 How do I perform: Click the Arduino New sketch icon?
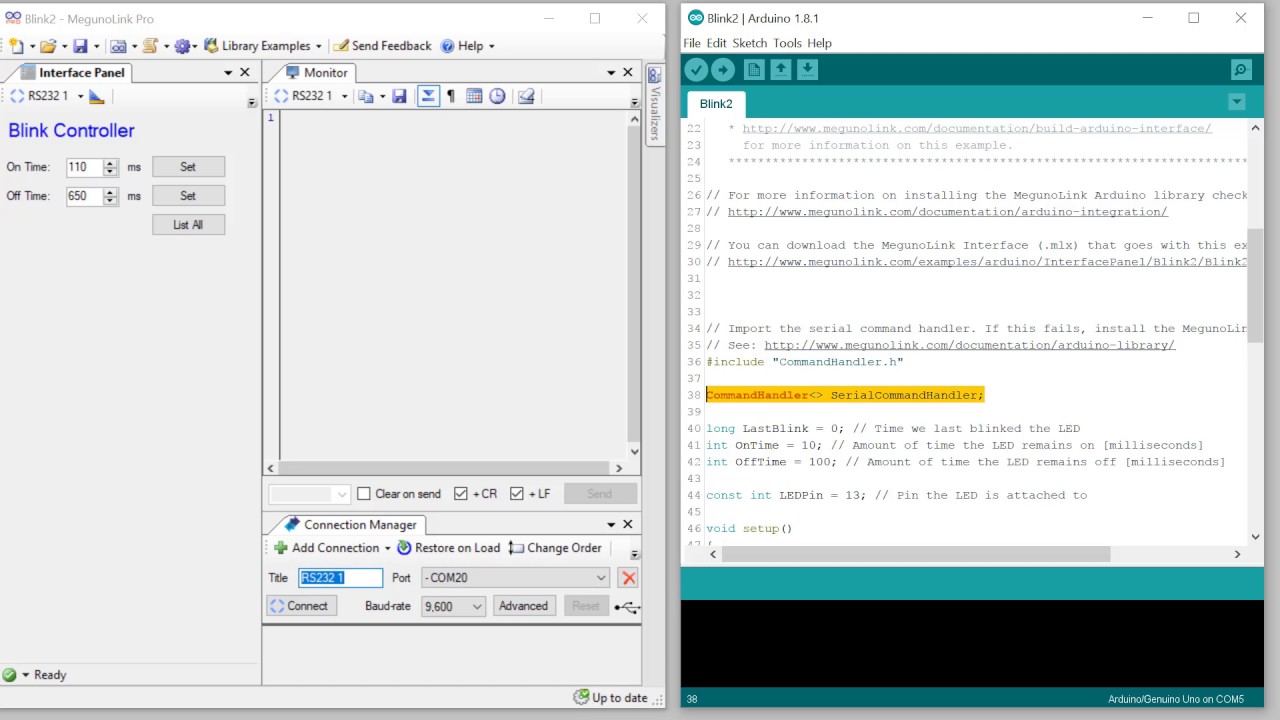[x=754, y=69]
